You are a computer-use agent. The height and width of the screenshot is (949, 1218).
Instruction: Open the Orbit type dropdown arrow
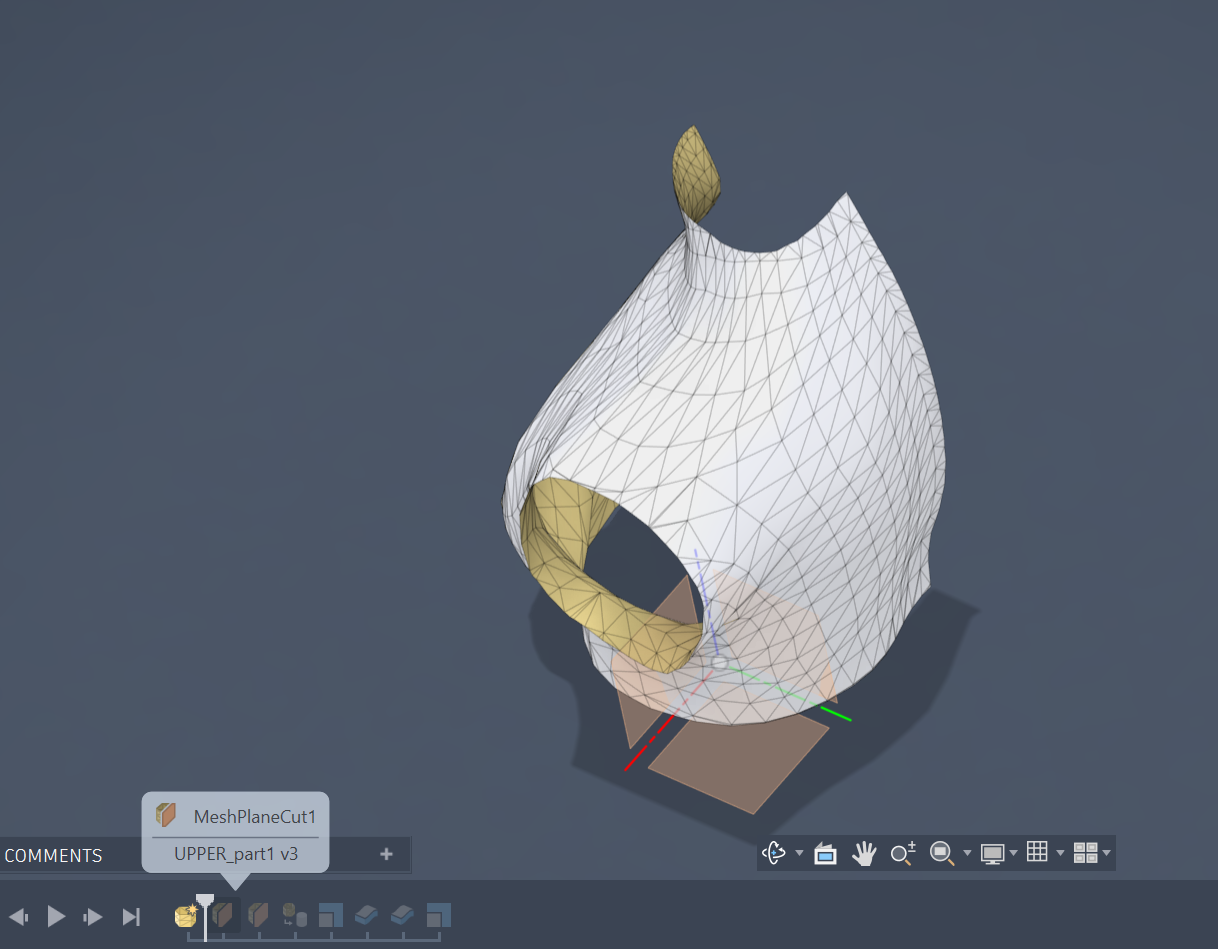pos(799,853)
